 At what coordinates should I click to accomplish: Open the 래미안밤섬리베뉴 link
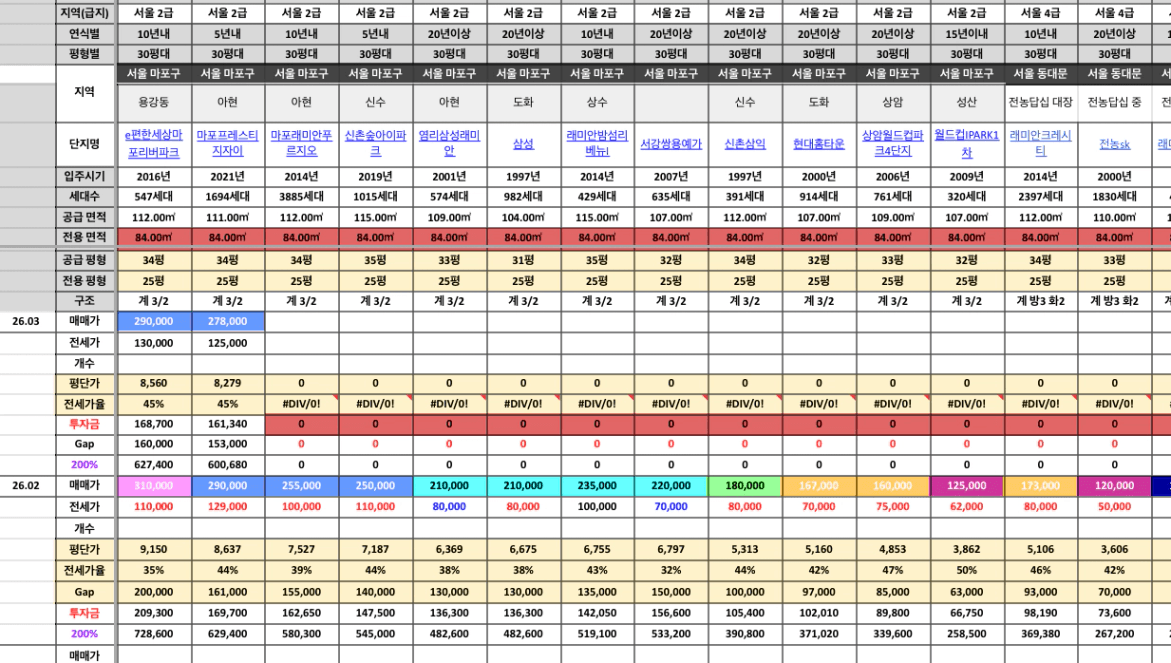click(597, 143)
